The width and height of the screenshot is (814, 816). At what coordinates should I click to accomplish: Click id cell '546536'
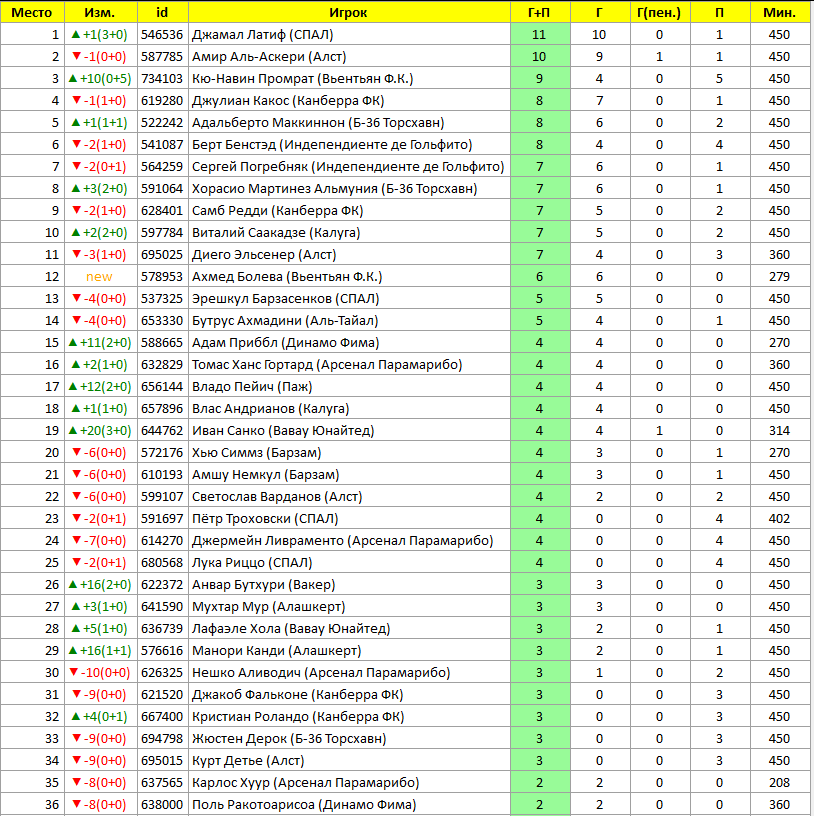[x=162, y=34]
